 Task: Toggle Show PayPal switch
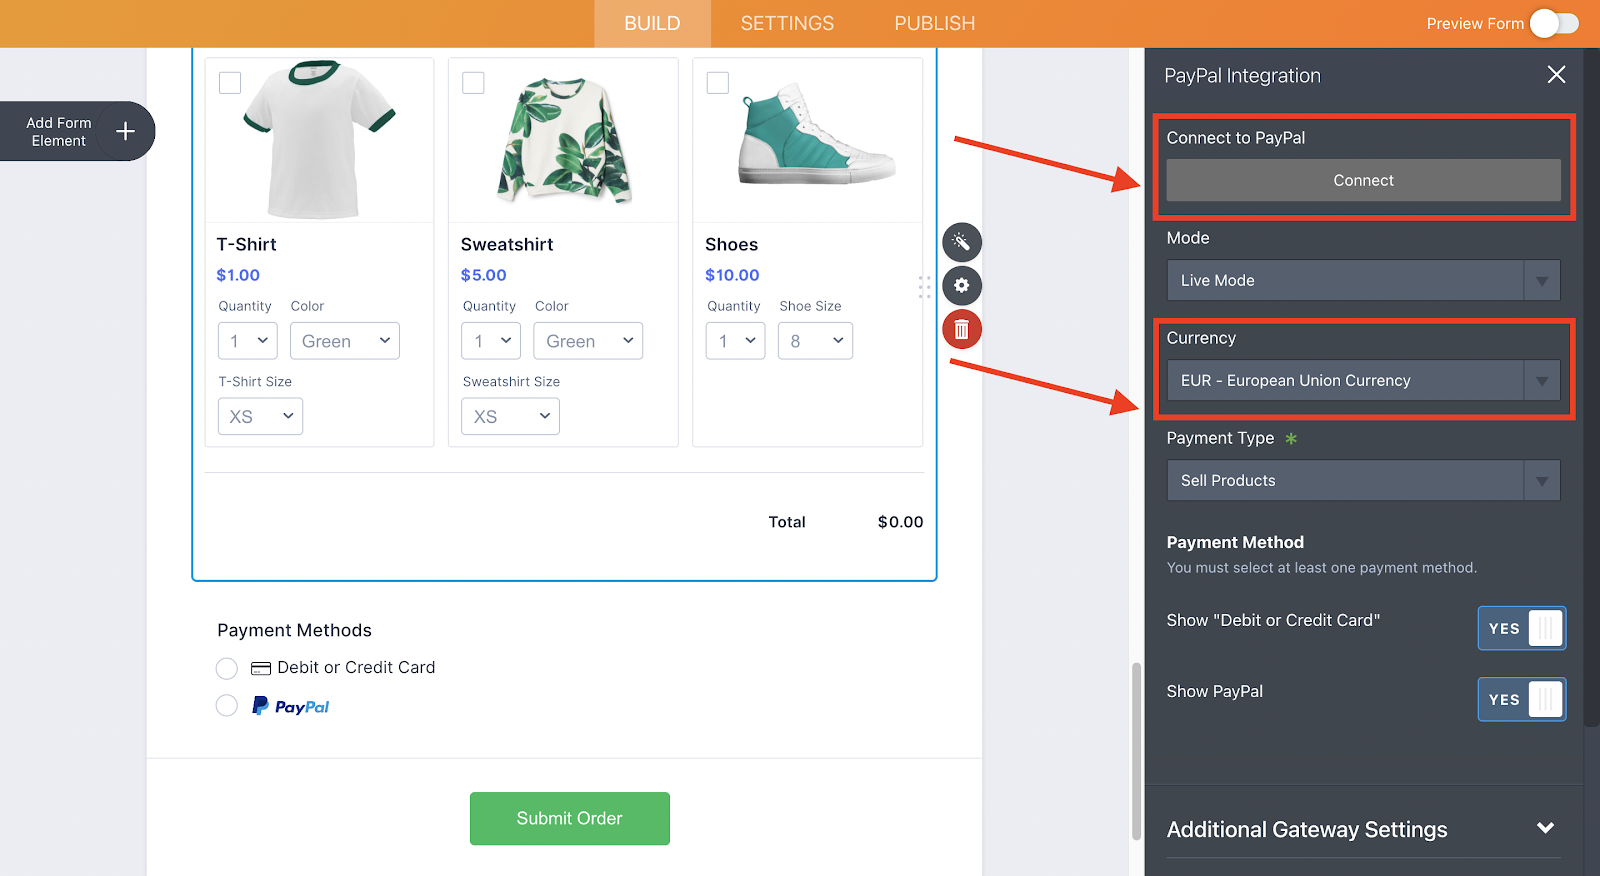click(1521, 699)
